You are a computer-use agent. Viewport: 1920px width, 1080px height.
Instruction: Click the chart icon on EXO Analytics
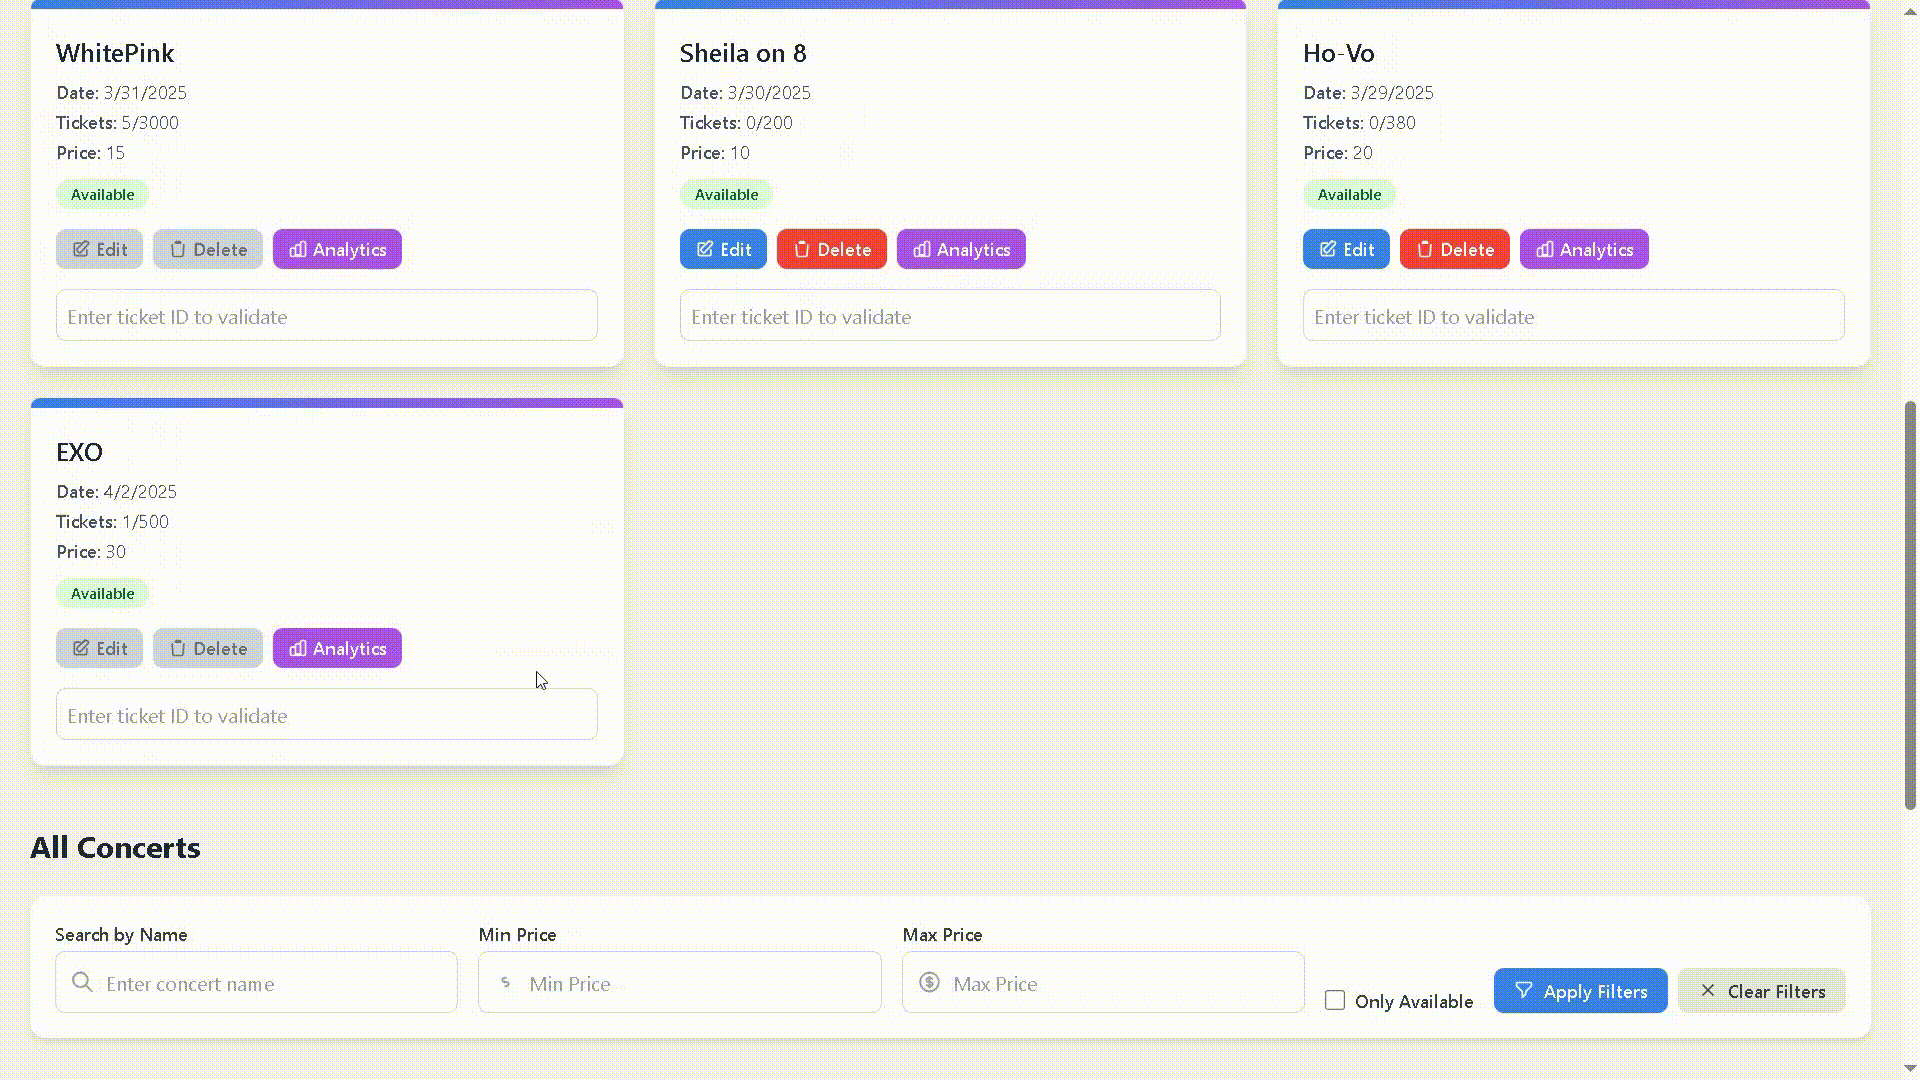point(297,649)
